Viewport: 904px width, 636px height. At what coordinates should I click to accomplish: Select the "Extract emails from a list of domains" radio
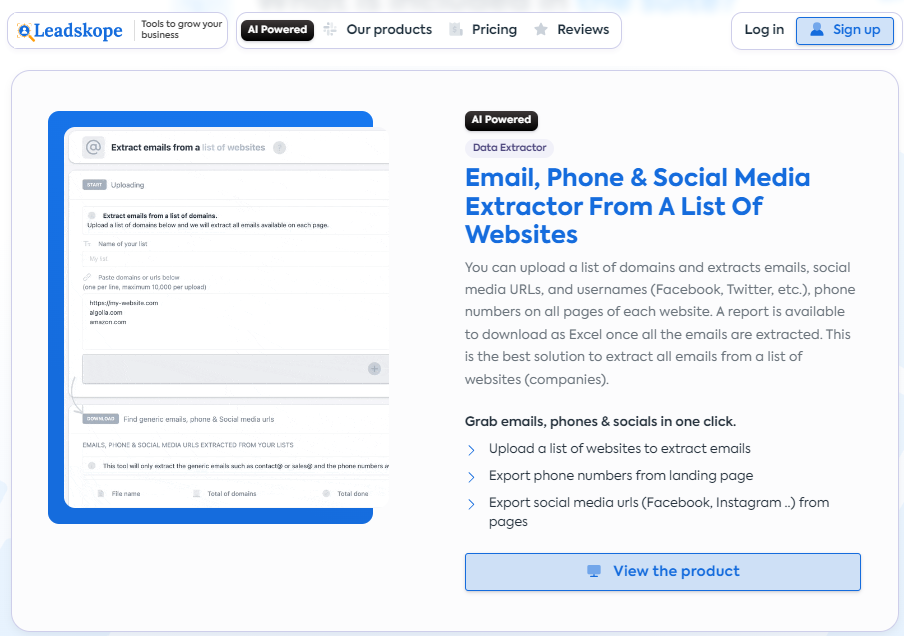click(x=92, y=215)
